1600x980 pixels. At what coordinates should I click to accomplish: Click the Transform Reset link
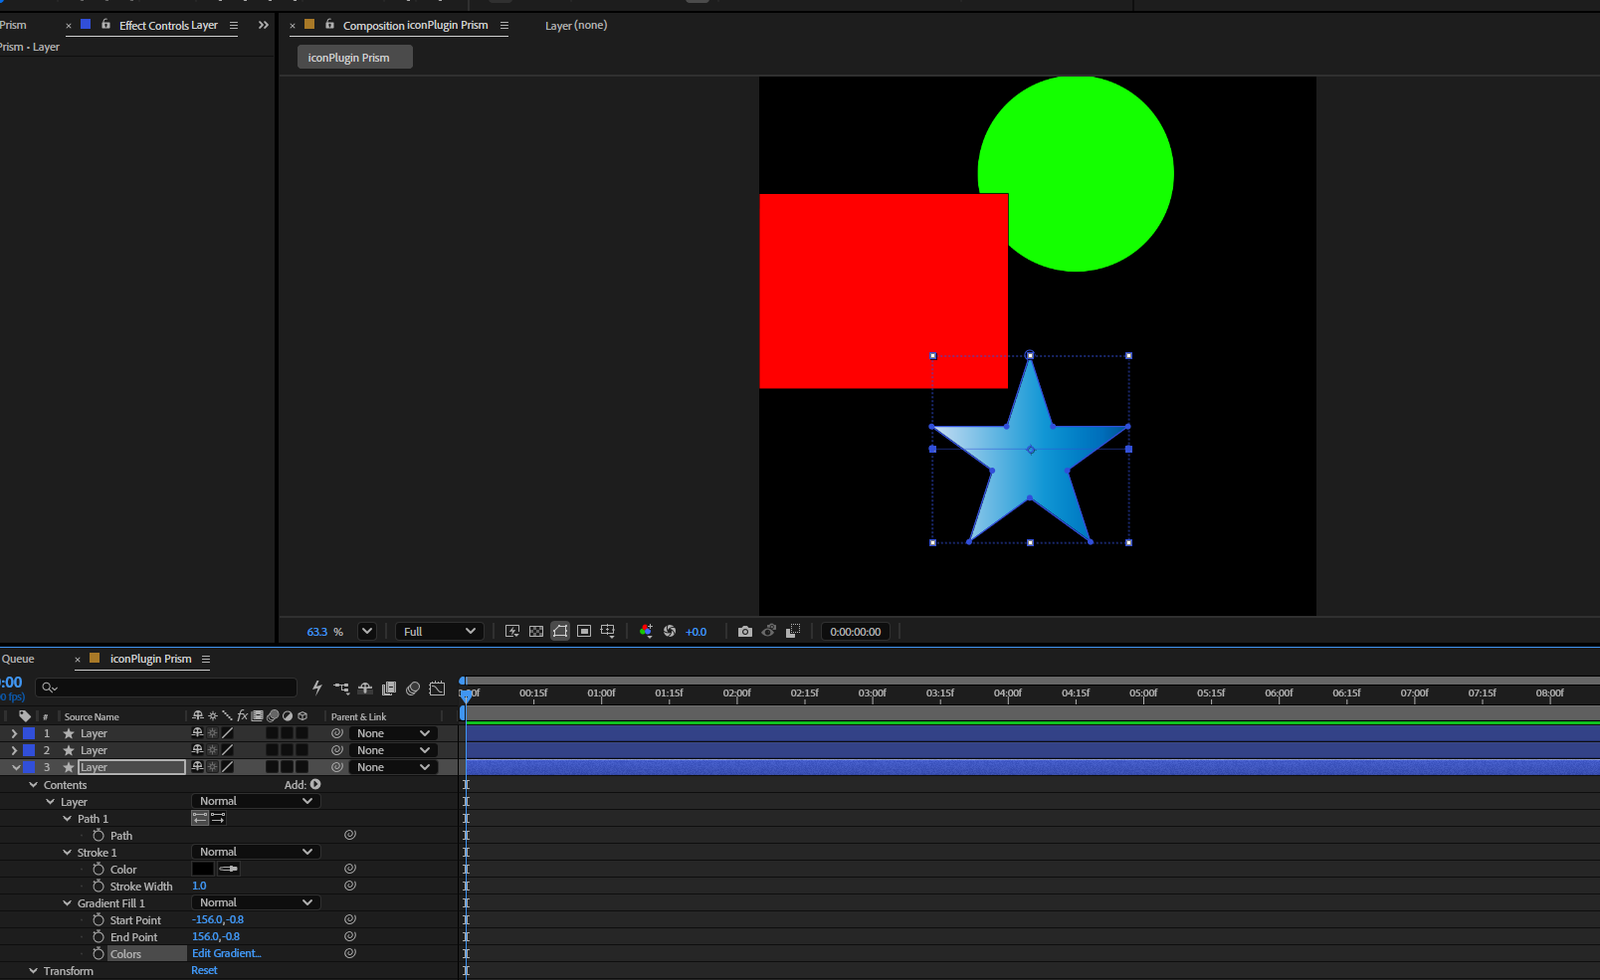(204, 970)
